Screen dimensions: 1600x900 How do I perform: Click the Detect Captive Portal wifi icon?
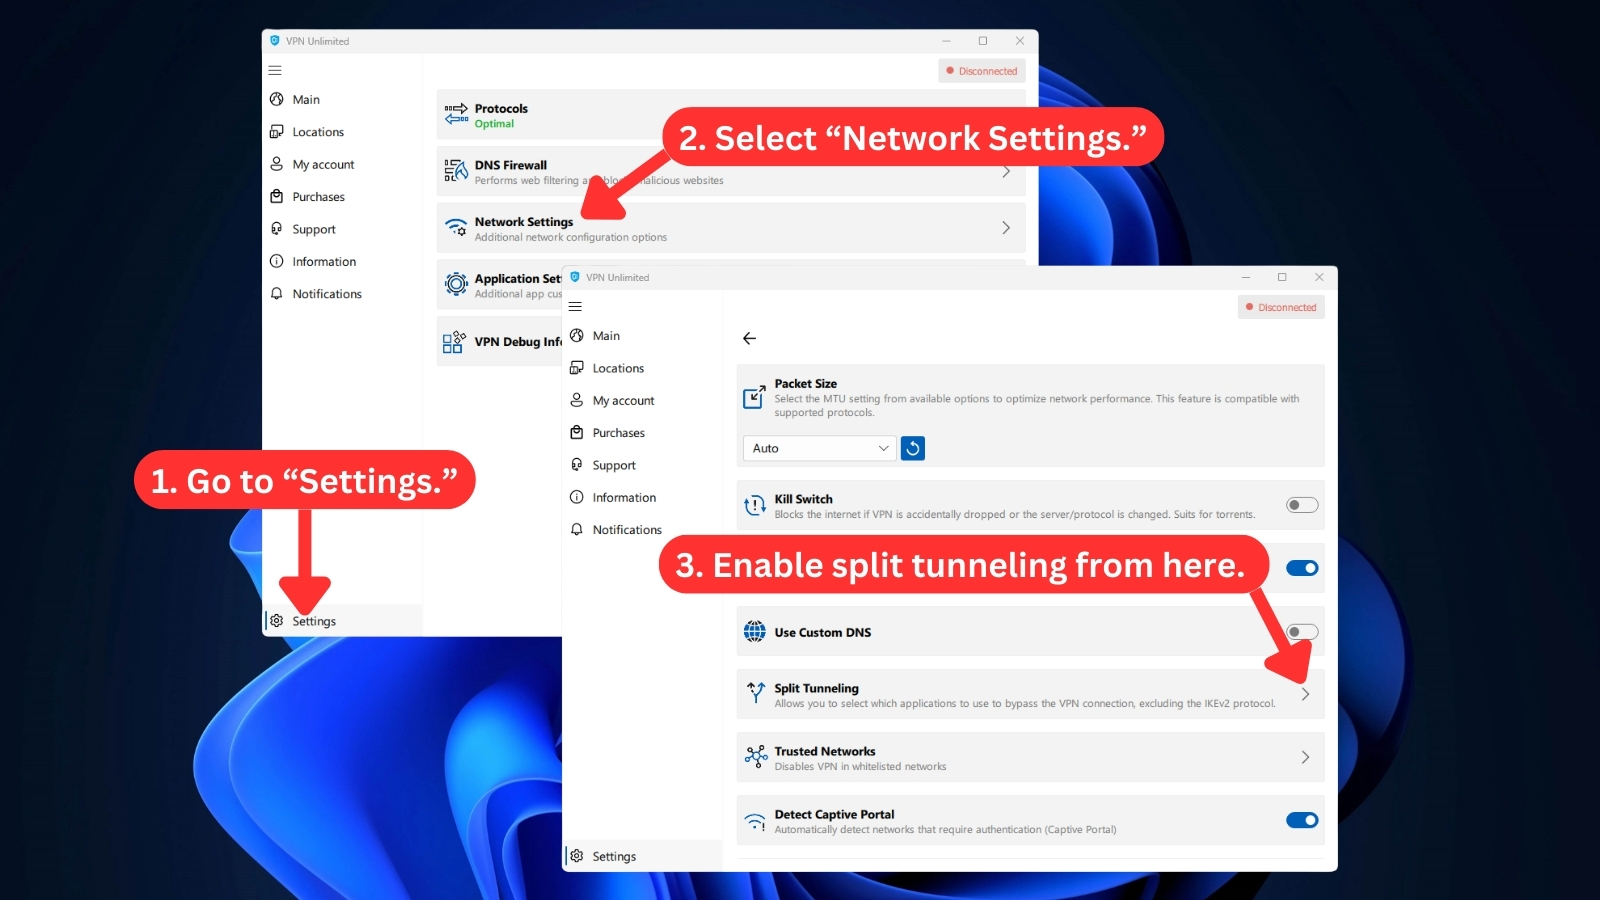(755, 821)
